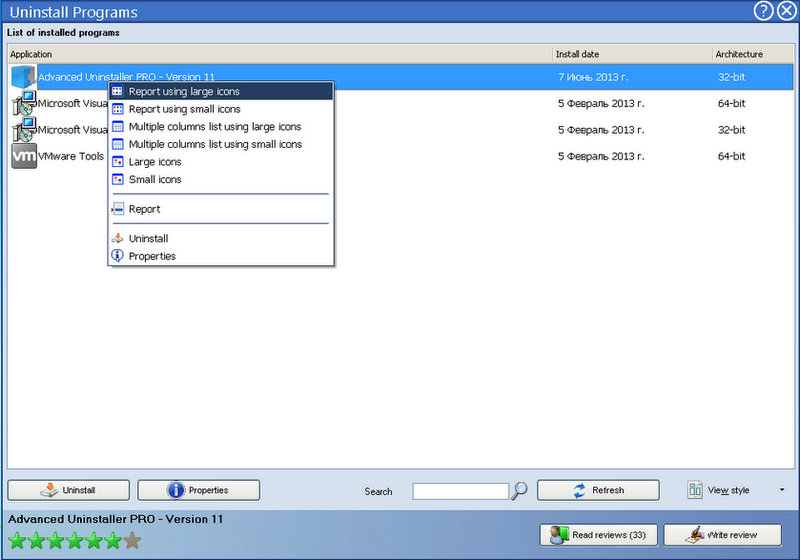This screenshot has height=560, width=800.
Task: Click icon next to 'Multiple columns list using small icons'
Action: click(118, 144)
